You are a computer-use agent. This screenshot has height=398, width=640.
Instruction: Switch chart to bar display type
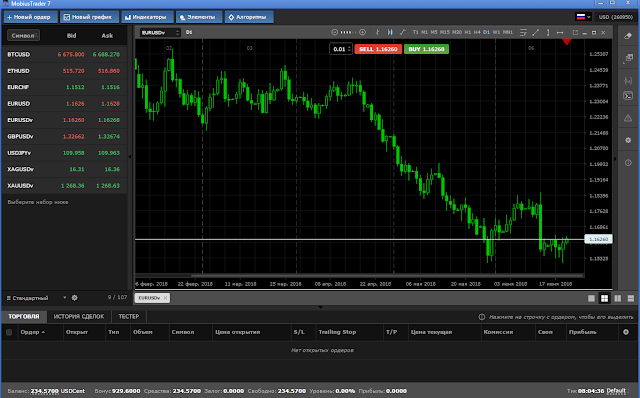click(x=378, y=32)
